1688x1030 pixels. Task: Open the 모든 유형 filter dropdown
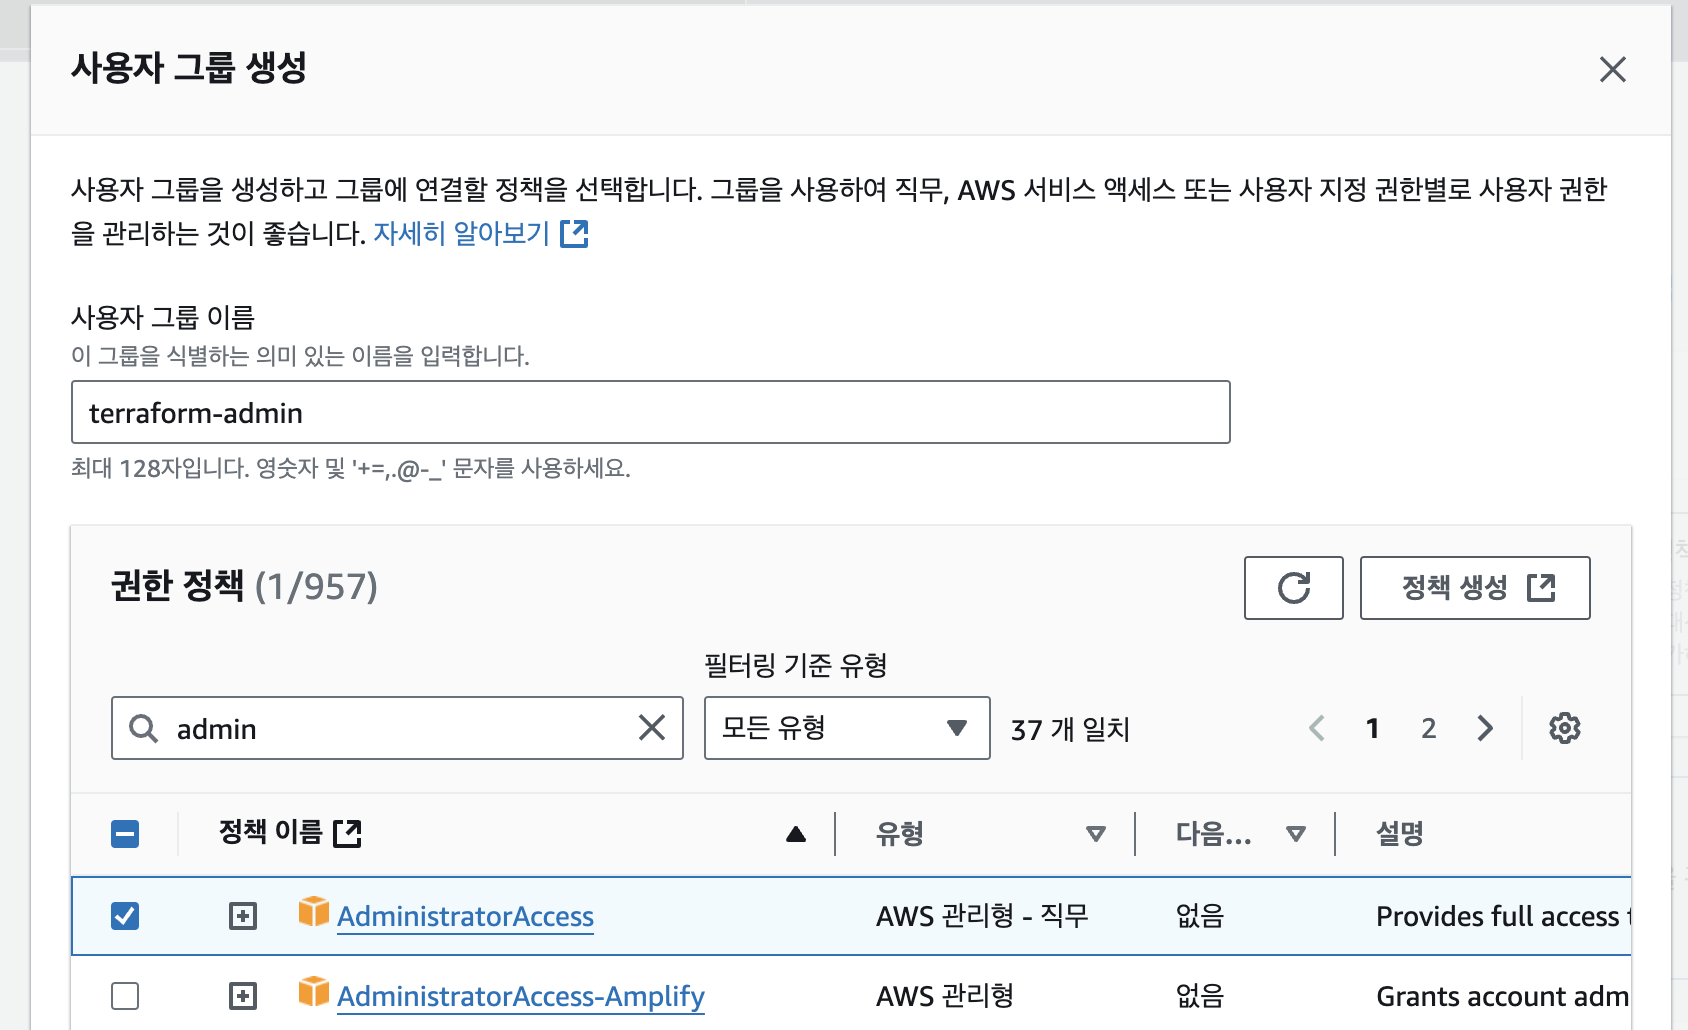pyautogui.click(x=847, y=728)
